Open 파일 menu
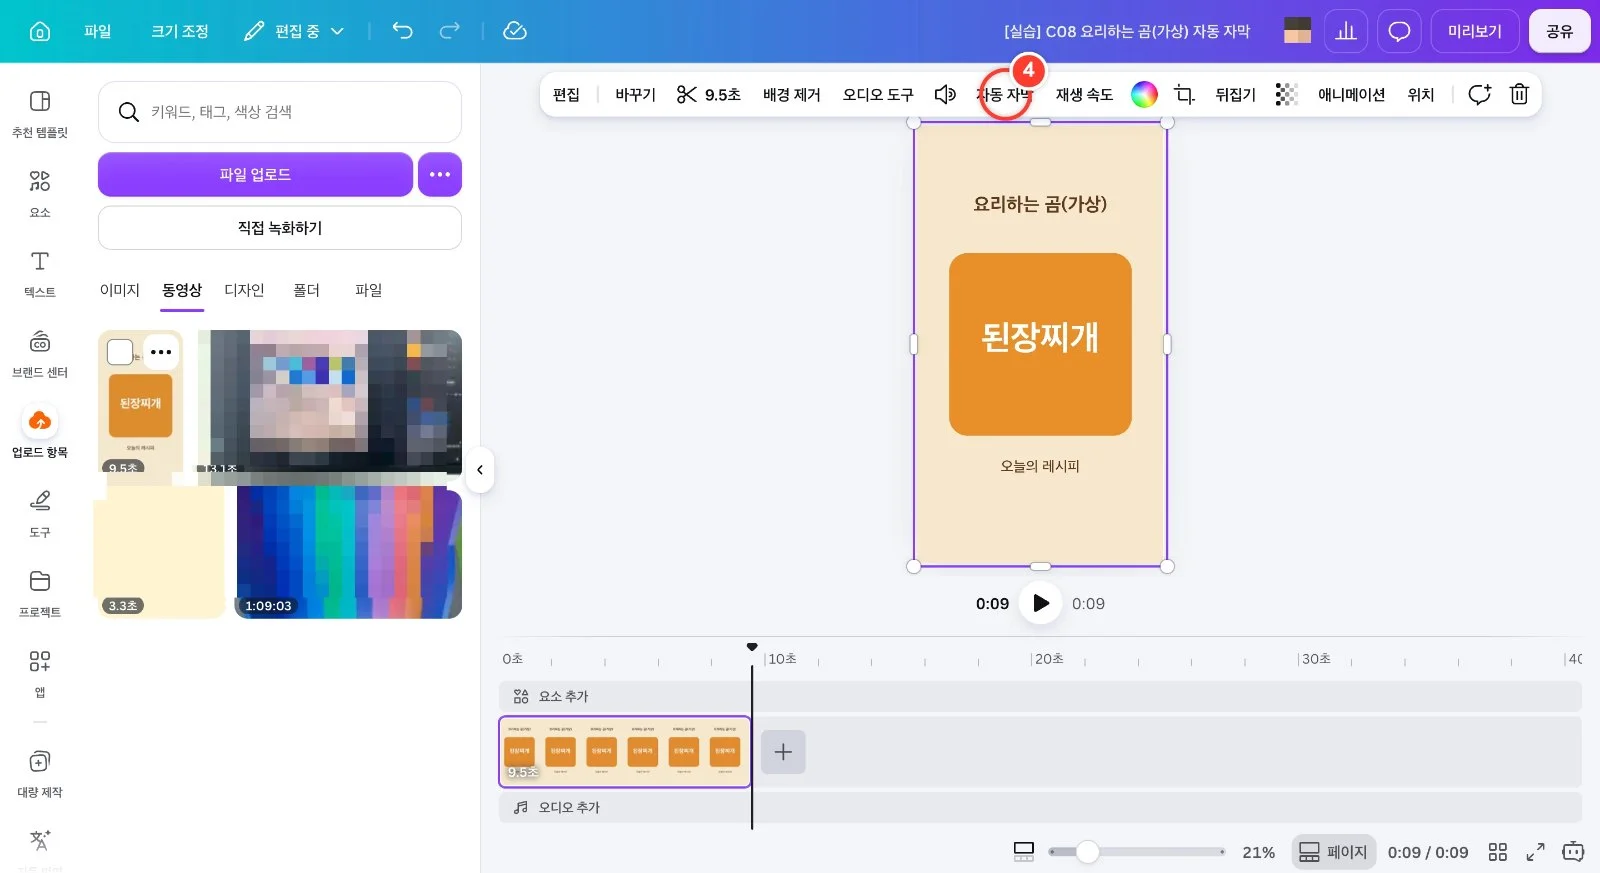Screen dimensions: 1600x873 pos(97,31)
